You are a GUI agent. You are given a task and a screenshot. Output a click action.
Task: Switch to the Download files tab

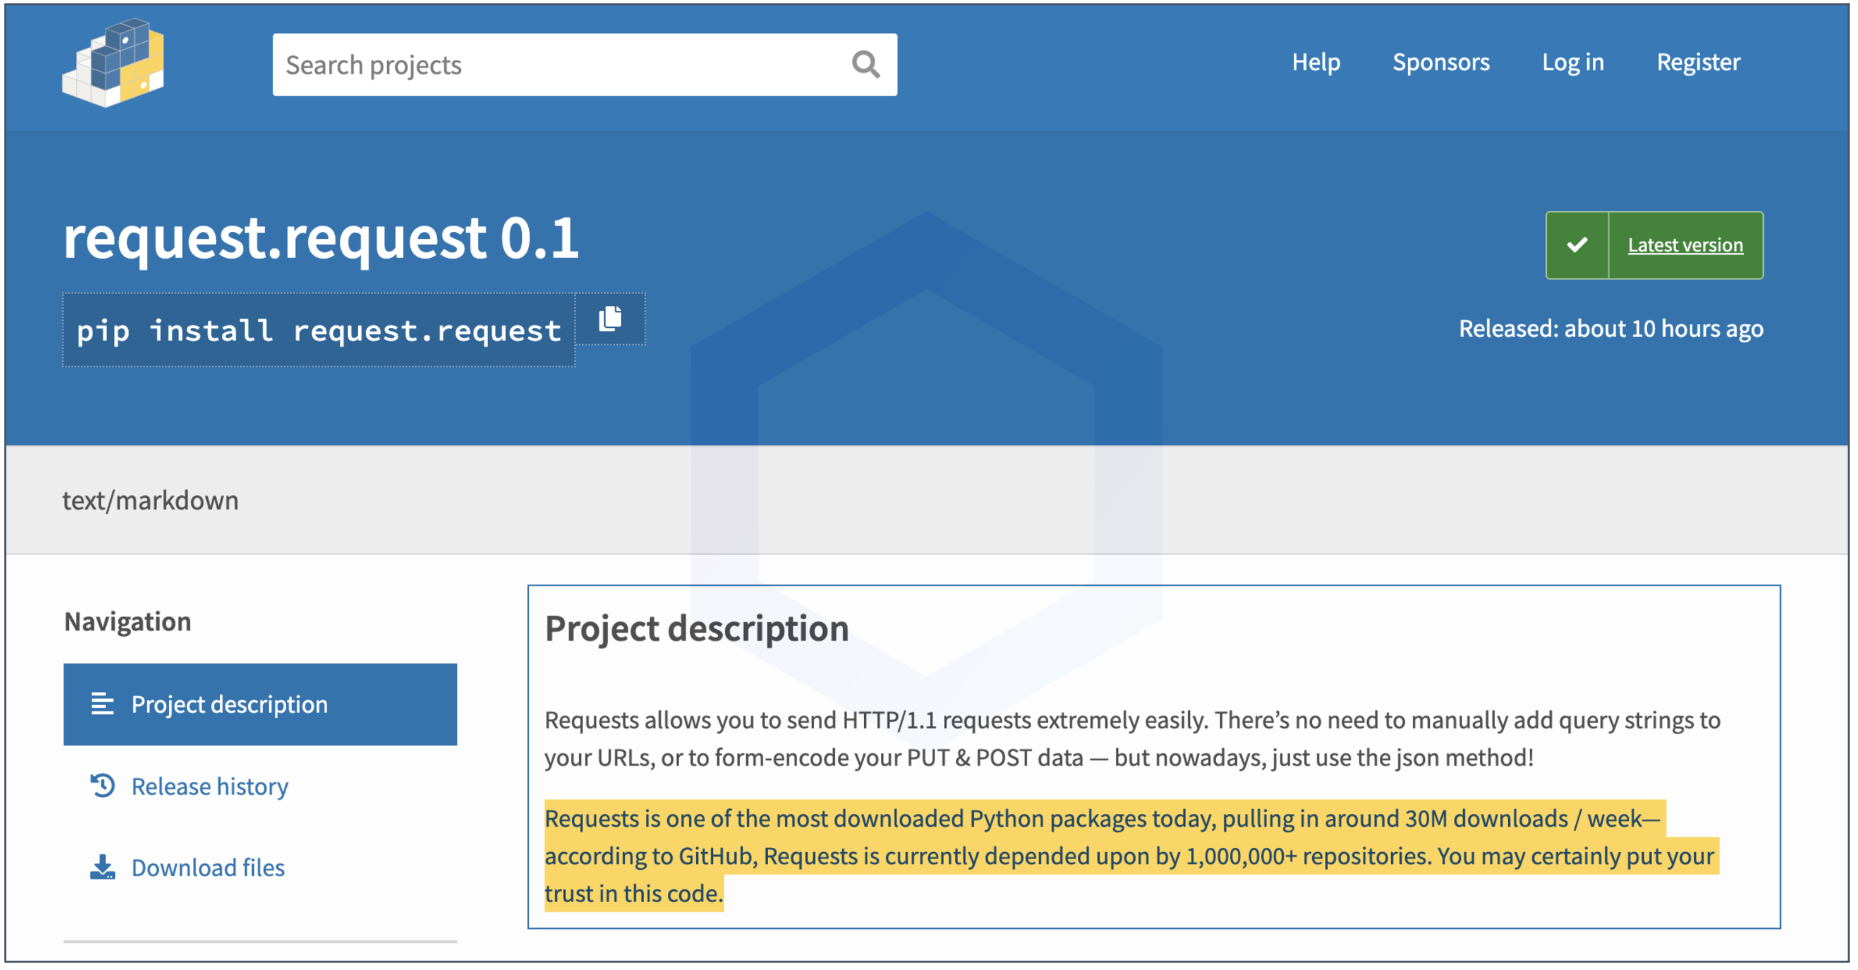208,867
